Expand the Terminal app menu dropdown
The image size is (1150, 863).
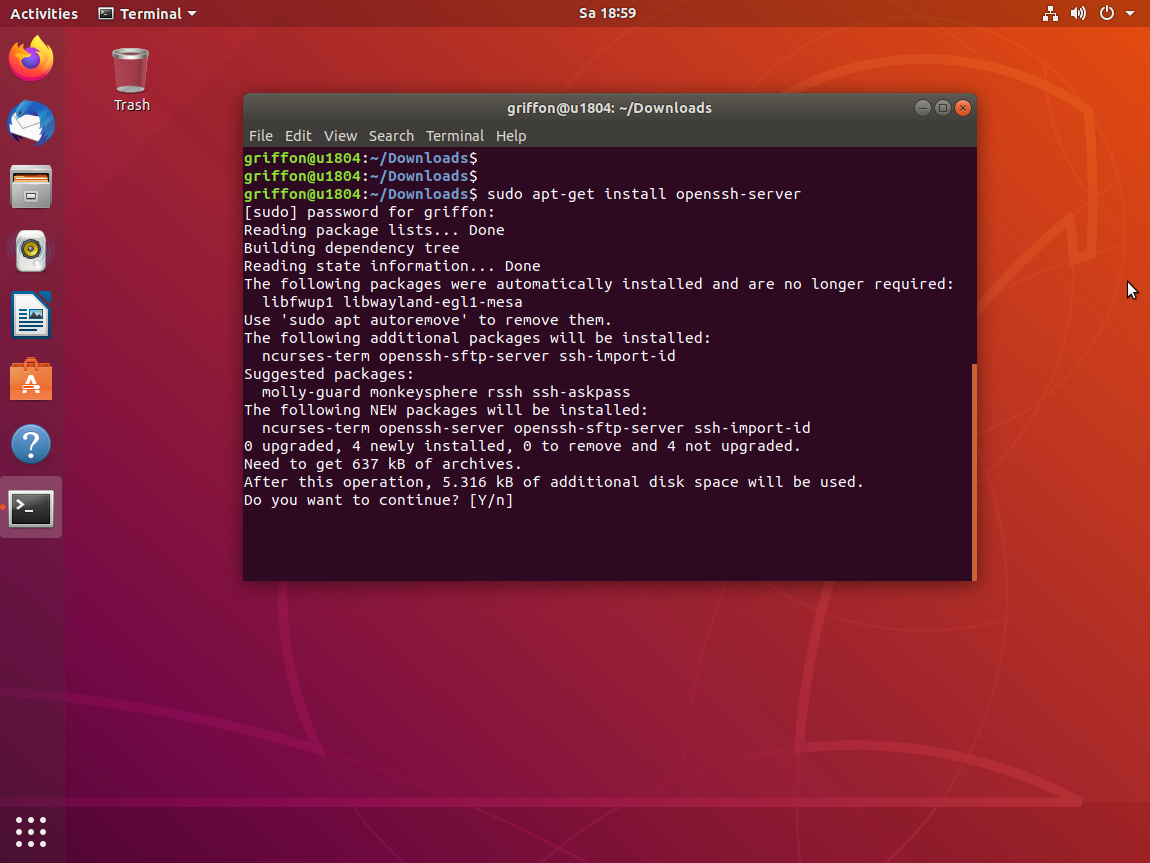point(147,14)
